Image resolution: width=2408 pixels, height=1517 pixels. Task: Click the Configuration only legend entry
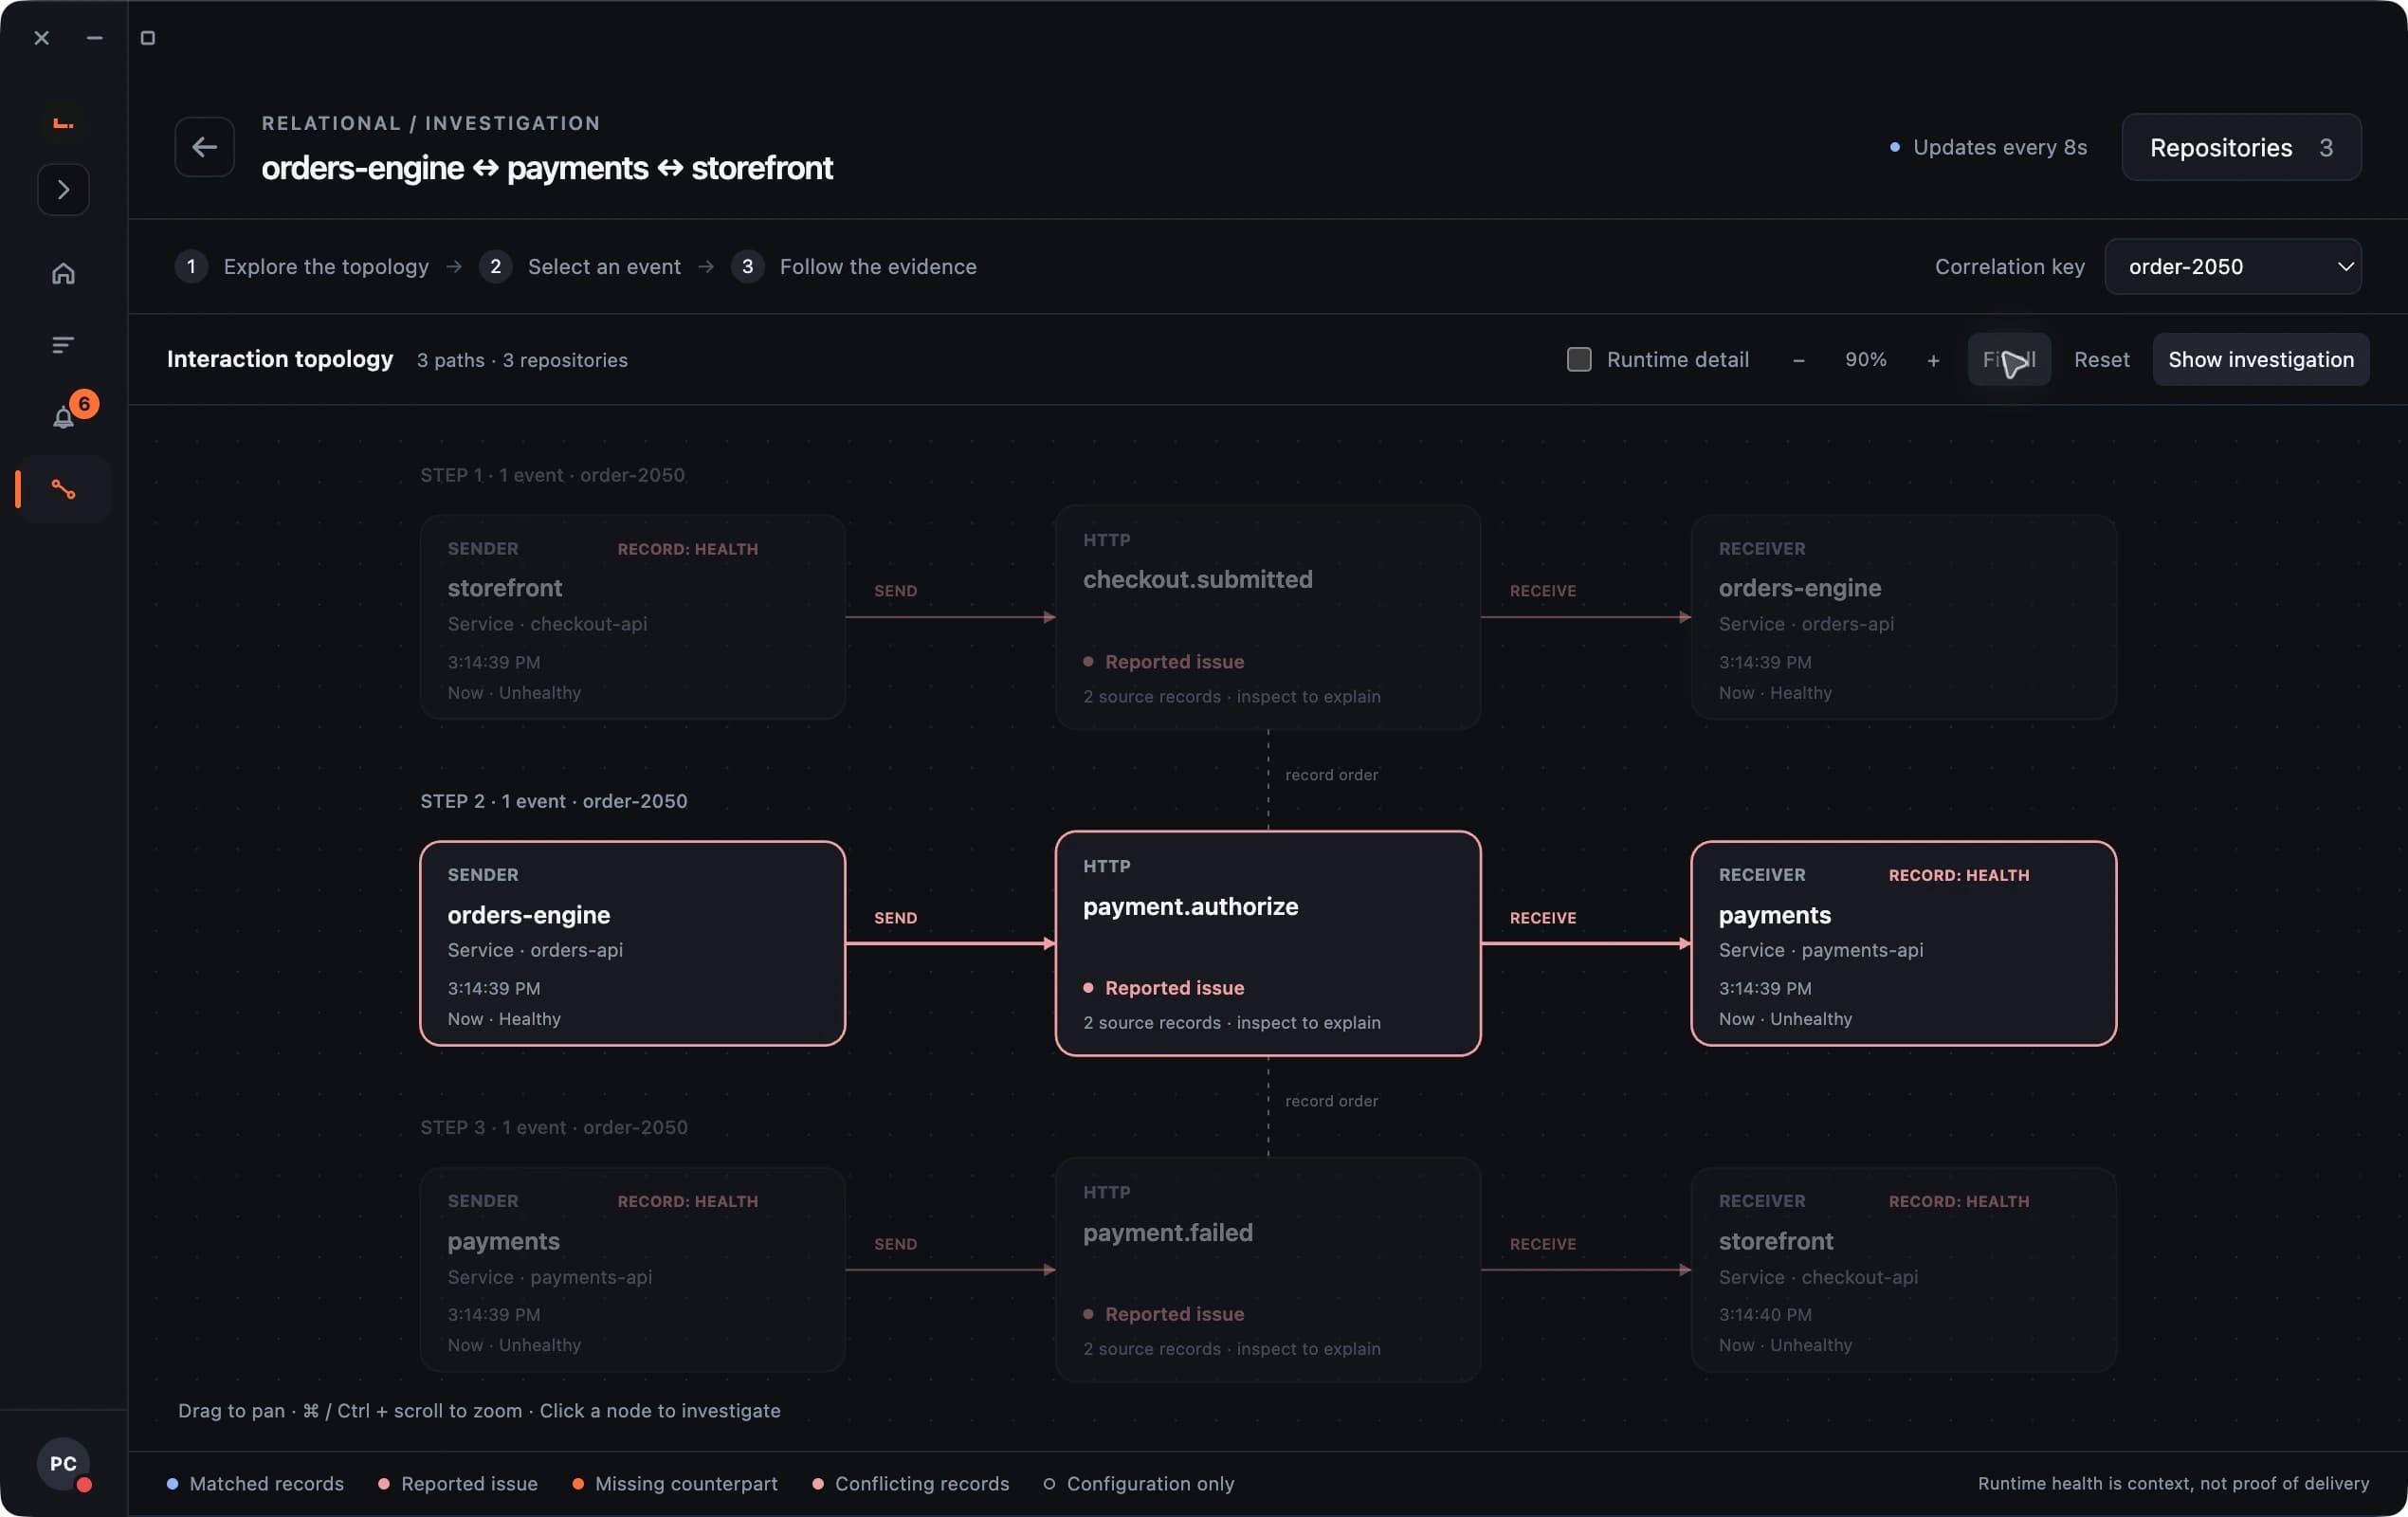click(1139, 1483)
